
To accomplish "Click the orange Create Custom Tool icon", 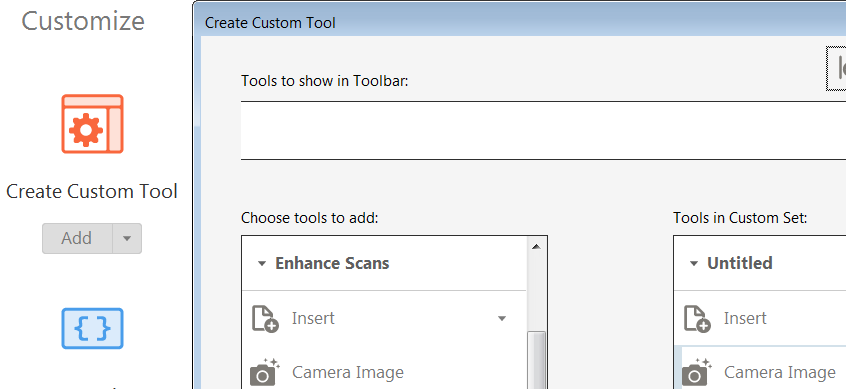I will click(92, 124).
